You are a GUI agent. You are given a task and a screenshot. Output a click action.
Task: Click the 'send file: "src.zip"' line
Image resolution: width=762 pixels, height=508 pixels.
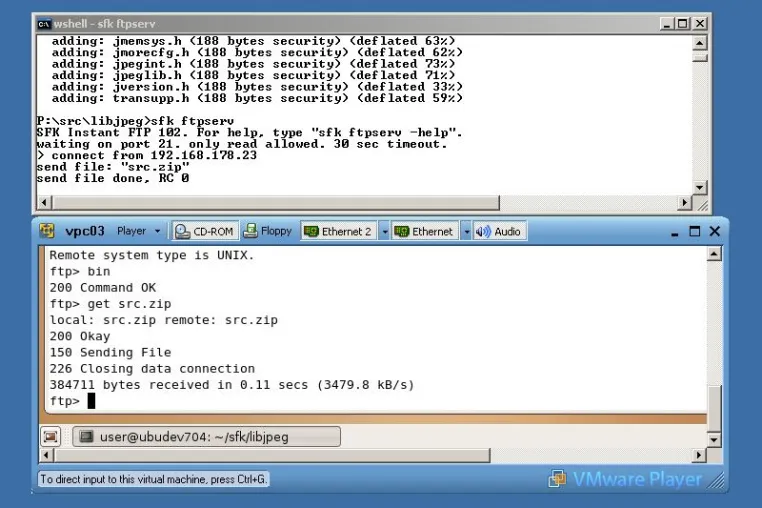(x=113, y=167)
